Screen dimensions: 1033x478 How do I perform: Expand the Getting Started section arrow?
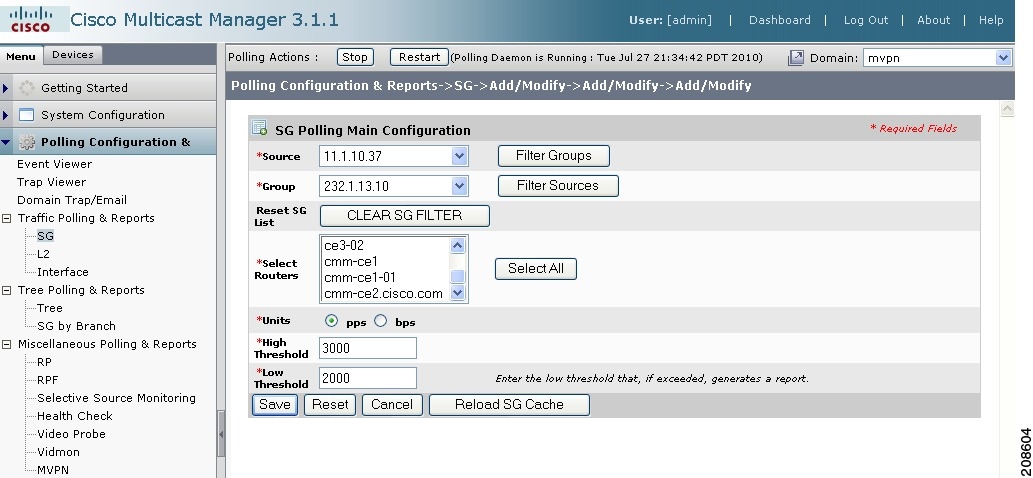pos(6,88)
